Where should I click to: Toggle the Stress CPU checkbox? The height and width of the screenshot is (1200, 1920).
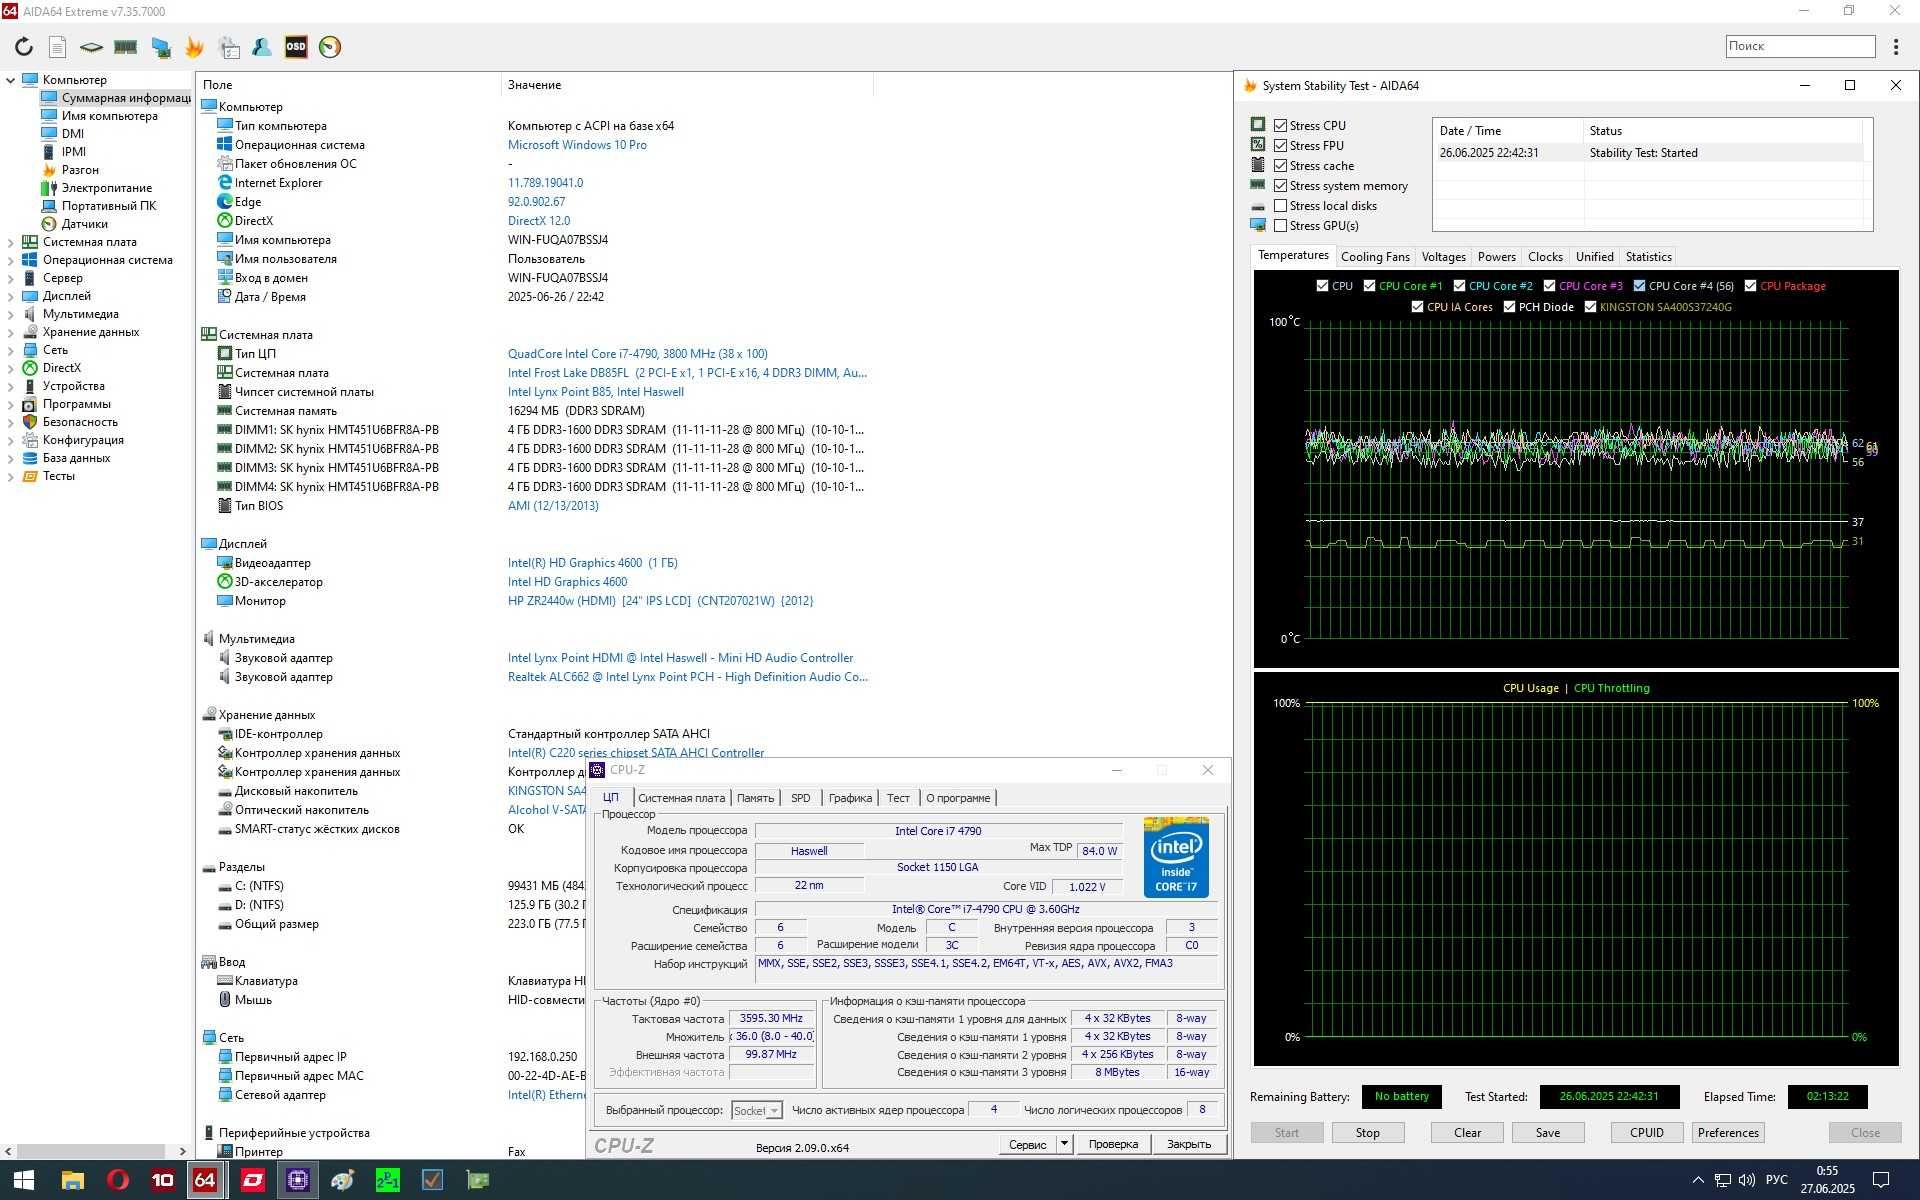click(x=1280, y=125)
